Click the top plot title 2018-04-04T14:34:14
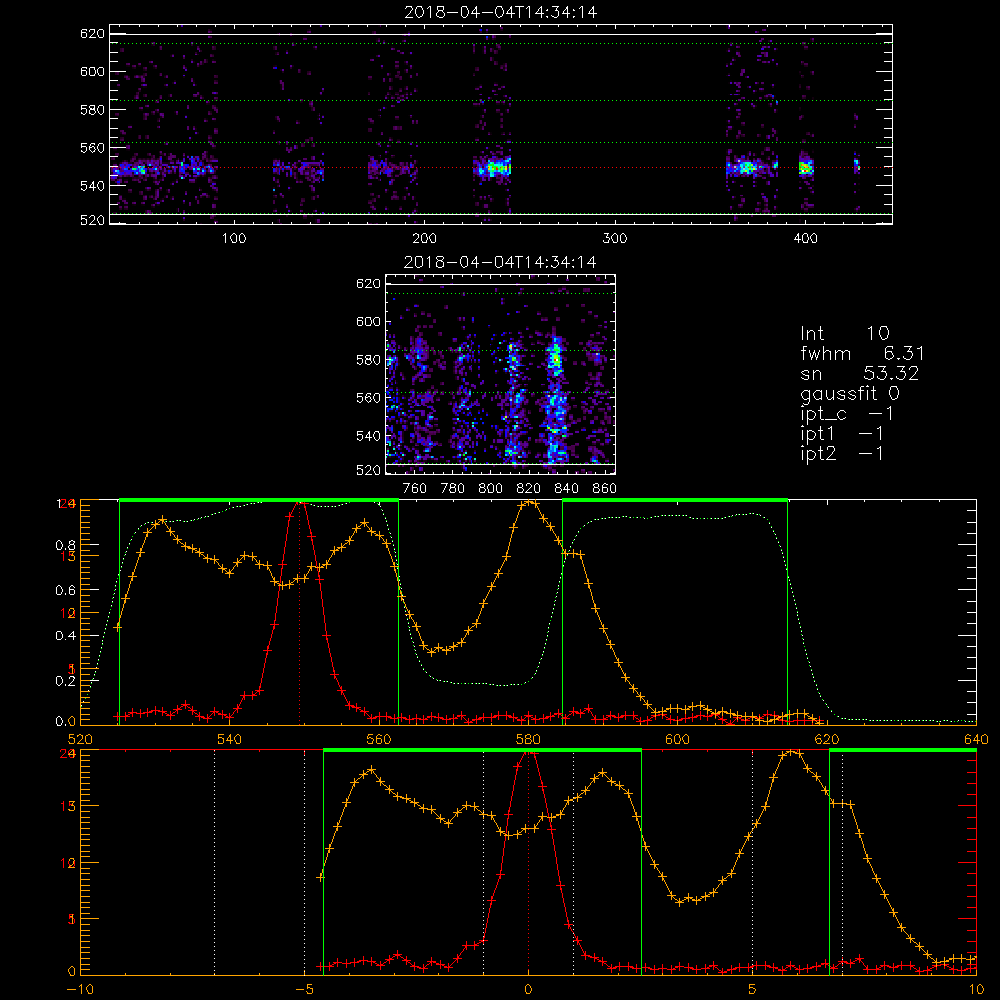 (x=501, y=11)
